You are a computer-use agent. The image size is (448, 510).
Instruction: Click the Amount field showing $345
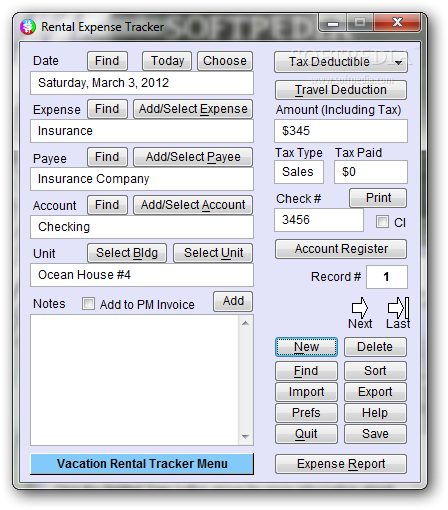coord(341,131)
